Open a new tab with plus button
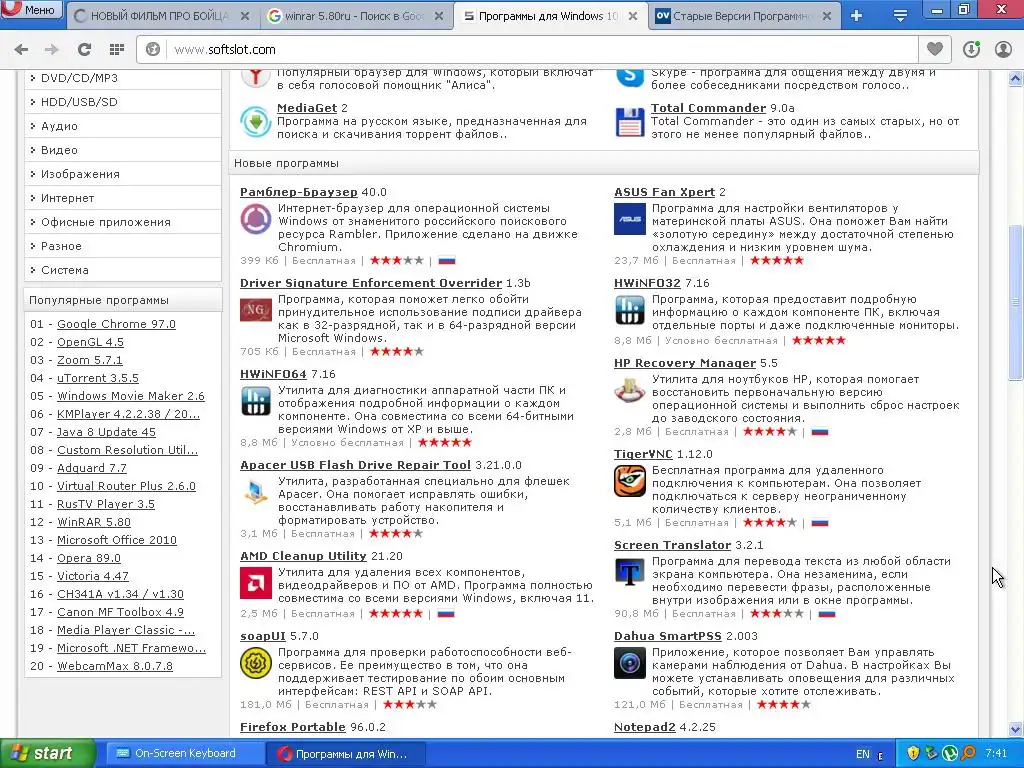Viewport: 1024px width, 768px height. pyautogui.click(x=856, y=16)
